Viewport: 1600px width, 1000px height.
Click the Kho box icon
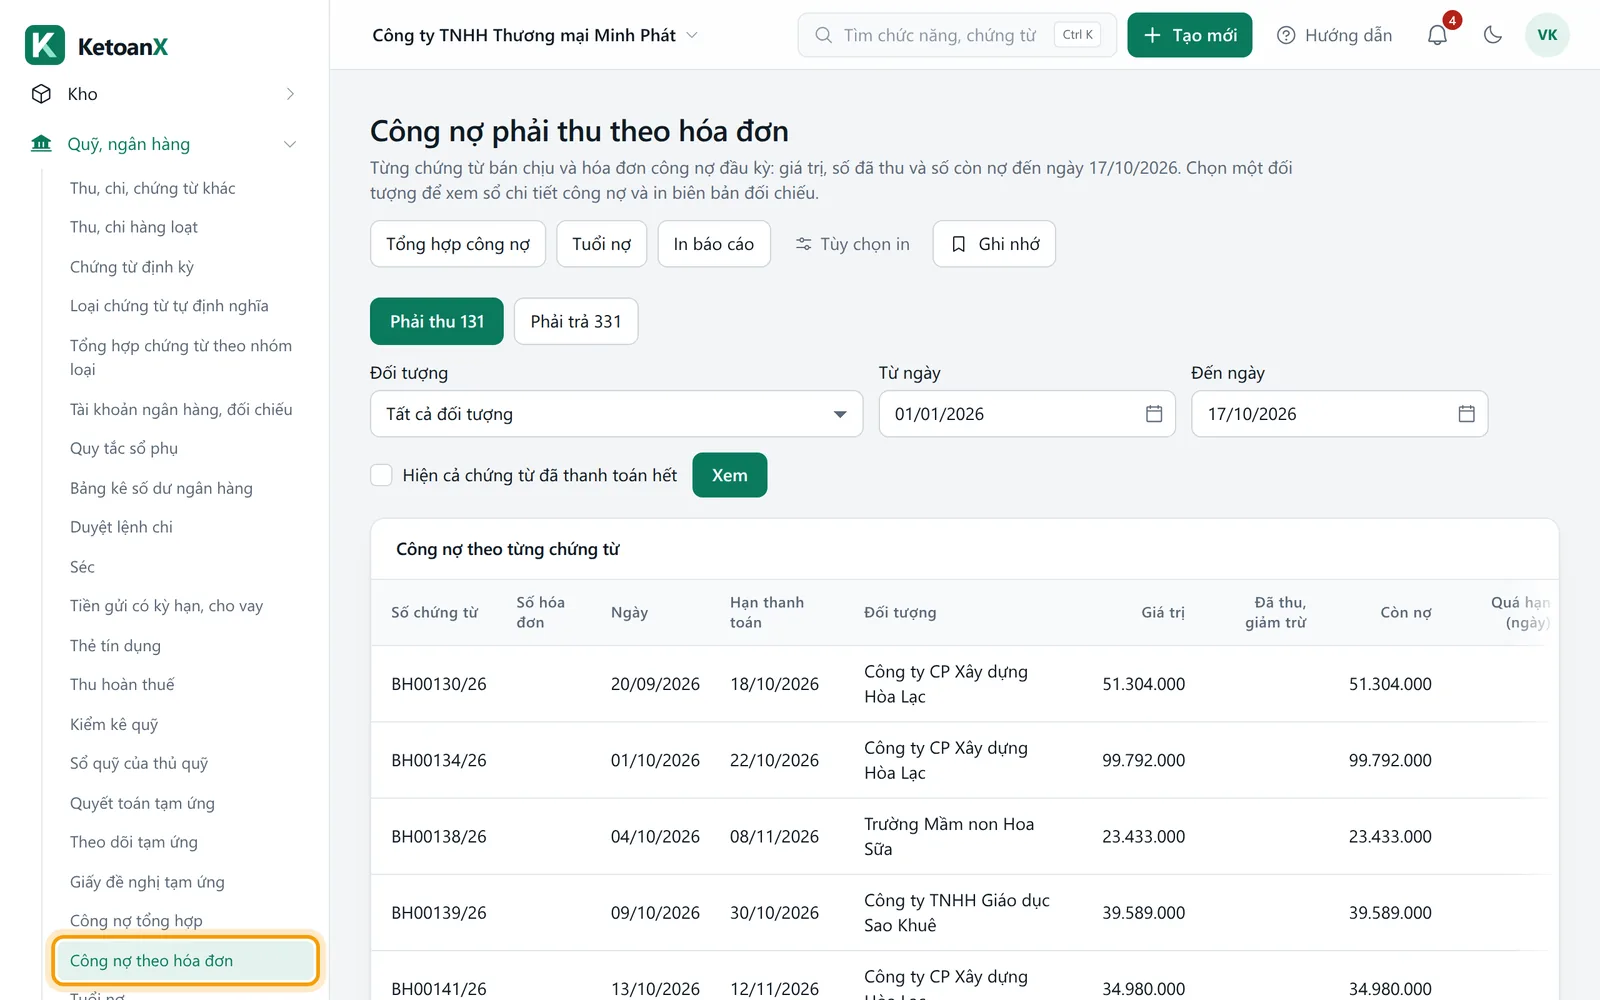click(41, 94)
